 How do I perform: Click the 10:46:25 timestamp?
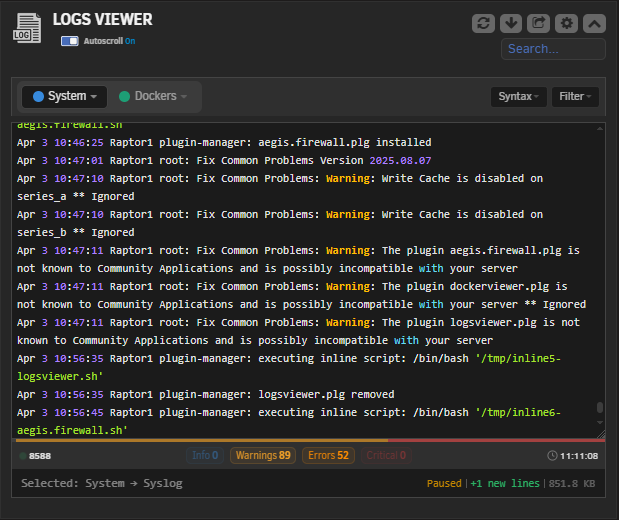[79, 142]
